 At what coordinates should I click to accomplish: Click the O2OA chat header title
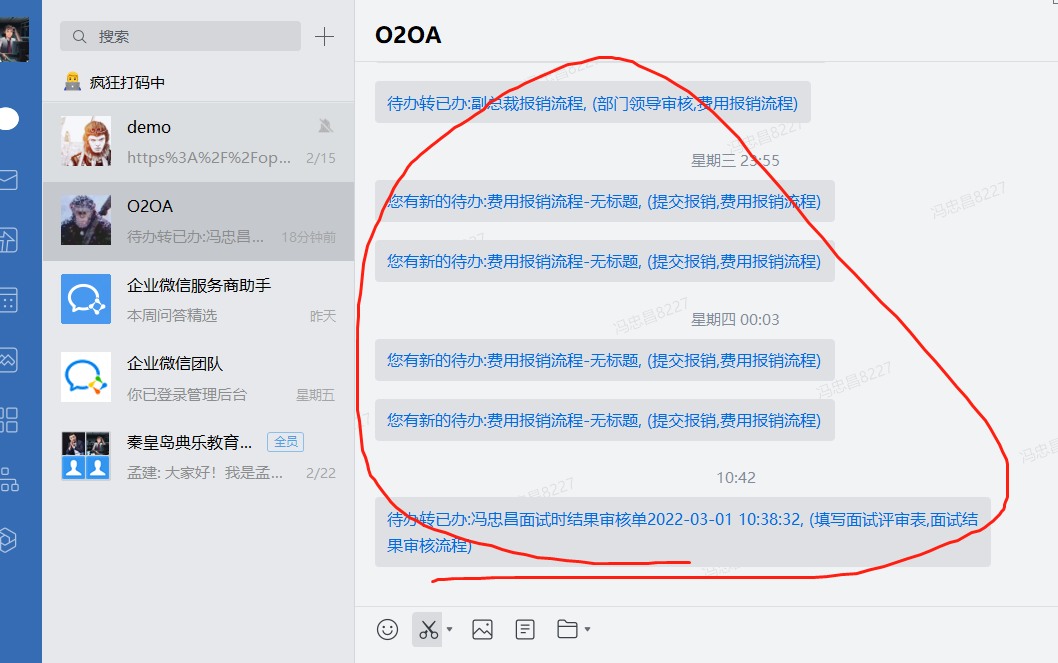click(408, 35)
